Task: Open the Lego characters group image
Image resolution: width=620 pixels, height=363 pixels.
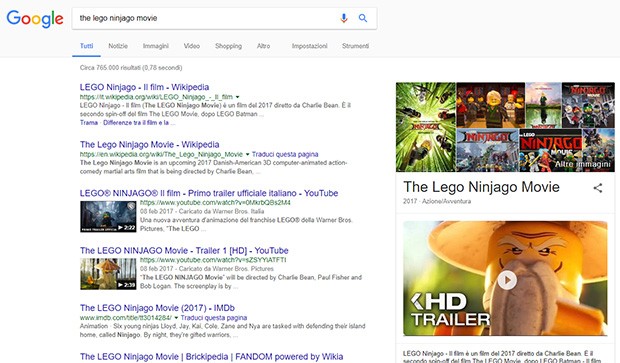Action: click(490, 105)
